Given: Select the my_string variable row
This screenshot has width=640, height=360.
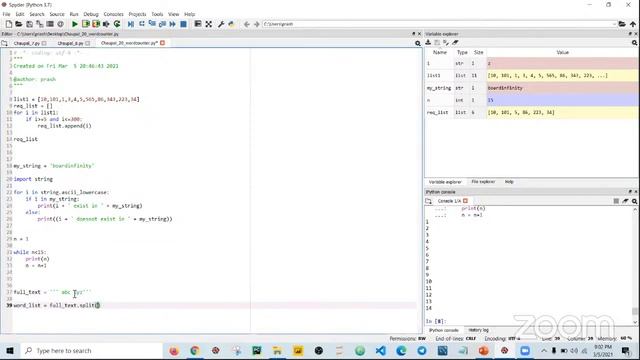Looking at the screenshot, I should pyautogui.click(x=532, y=88).
